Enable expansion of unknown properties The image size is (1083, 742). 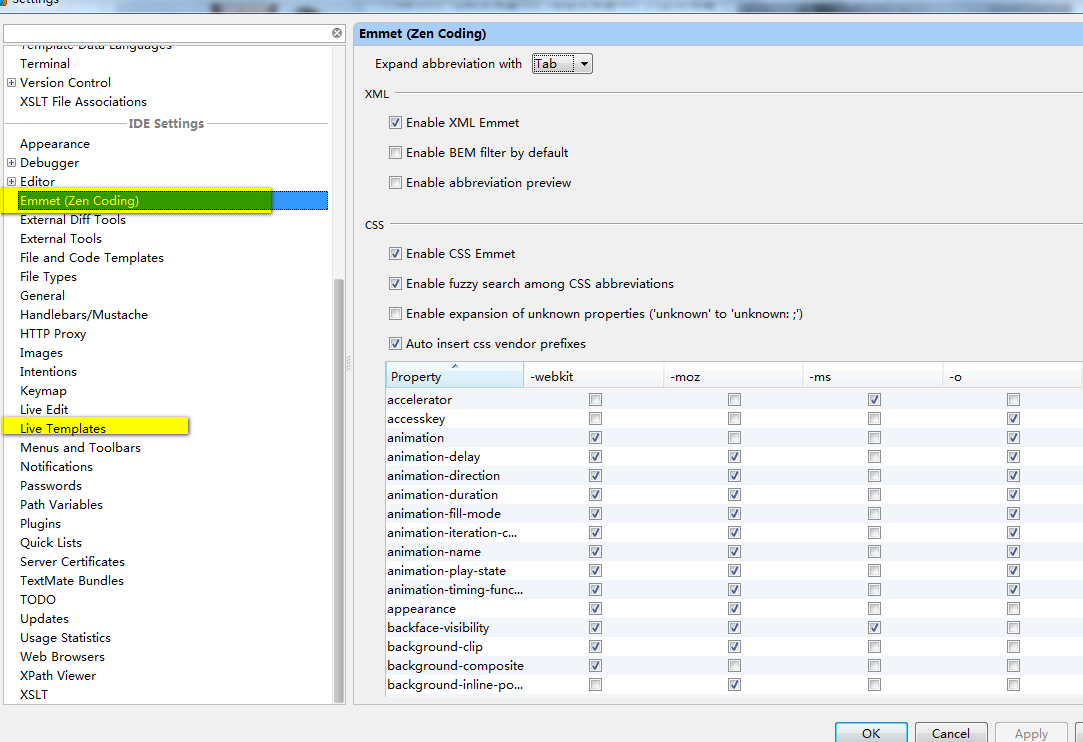(395, 314)
